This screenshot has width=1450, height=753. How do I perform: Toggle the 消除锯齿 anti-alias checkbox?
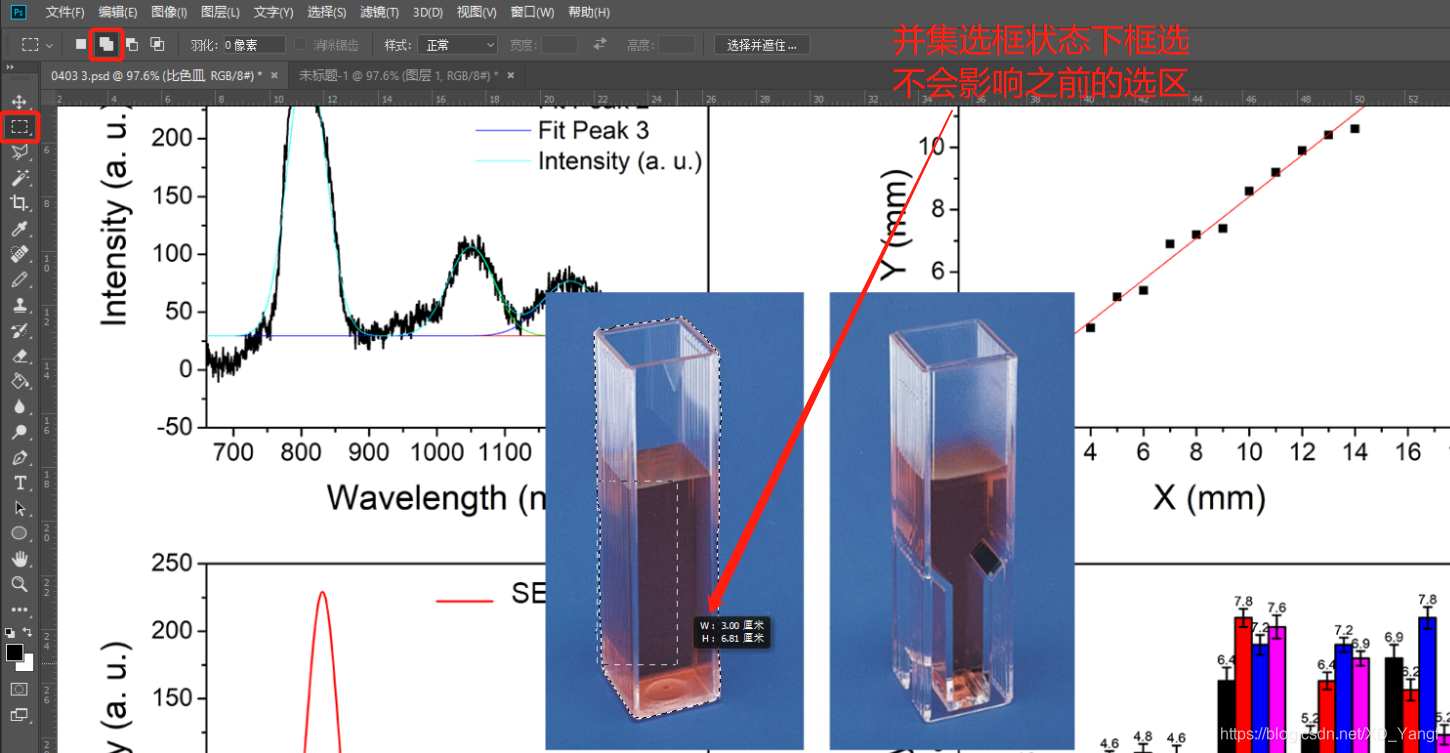tap(301, 45)
